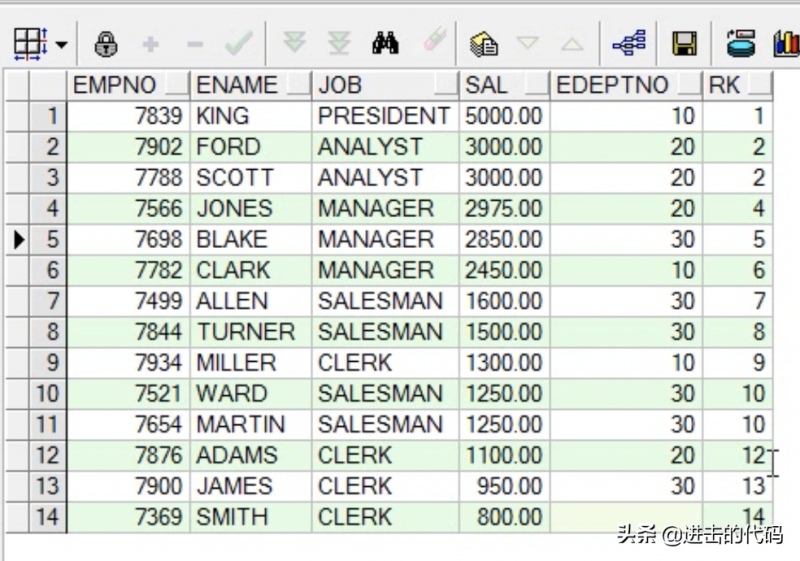Viewport: 800px width, 561px height.
Task: Select row number 5 header
Action: pos(48,239)
